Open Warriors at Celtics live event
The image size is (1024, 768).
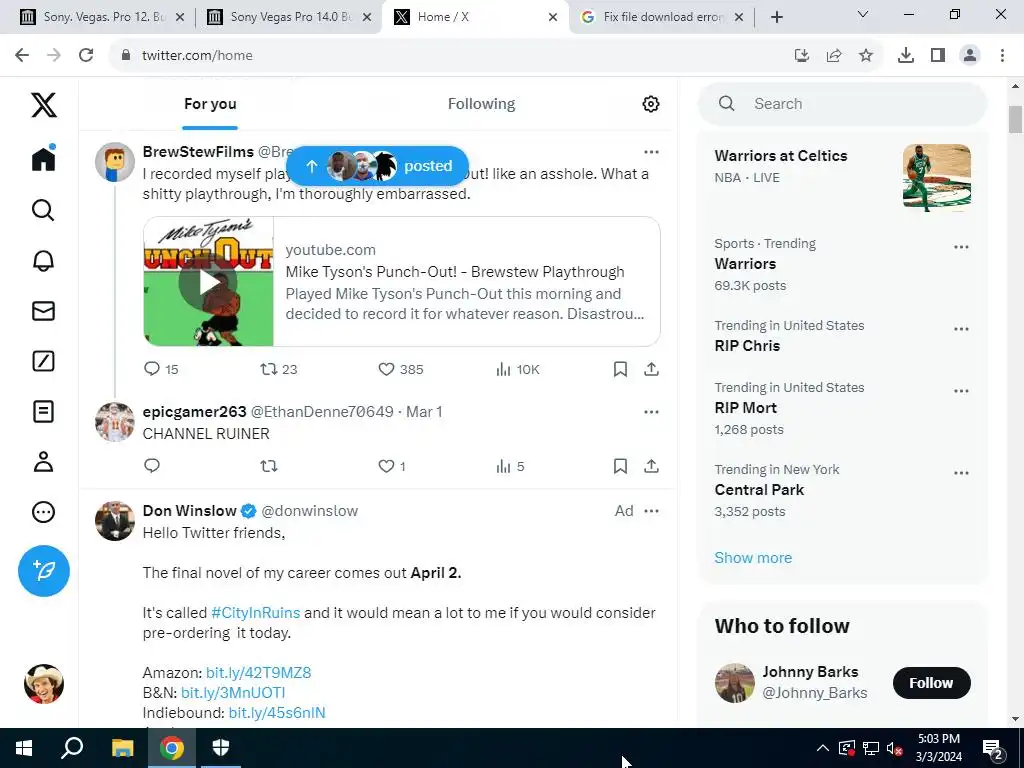coord(842,176)
